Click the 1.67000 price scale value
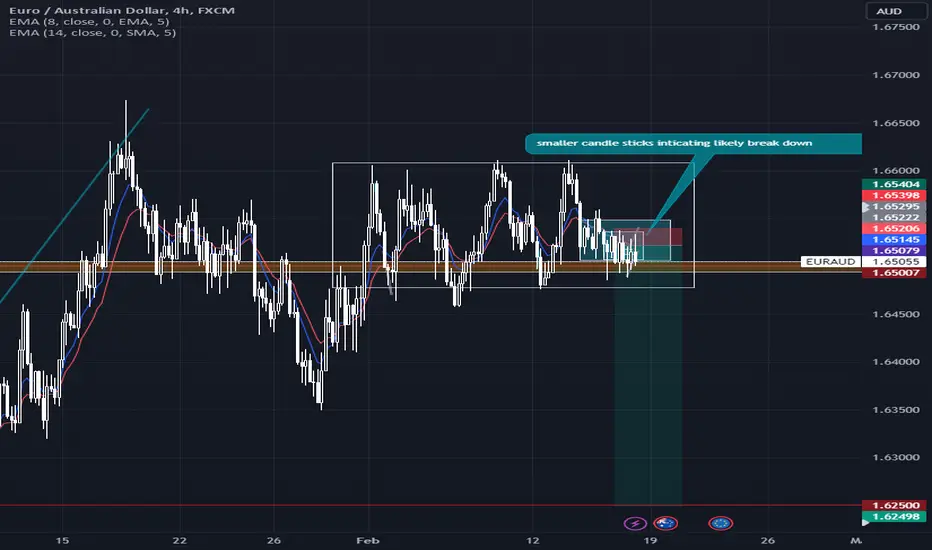The image size is (932, 550). pos(896,75)
